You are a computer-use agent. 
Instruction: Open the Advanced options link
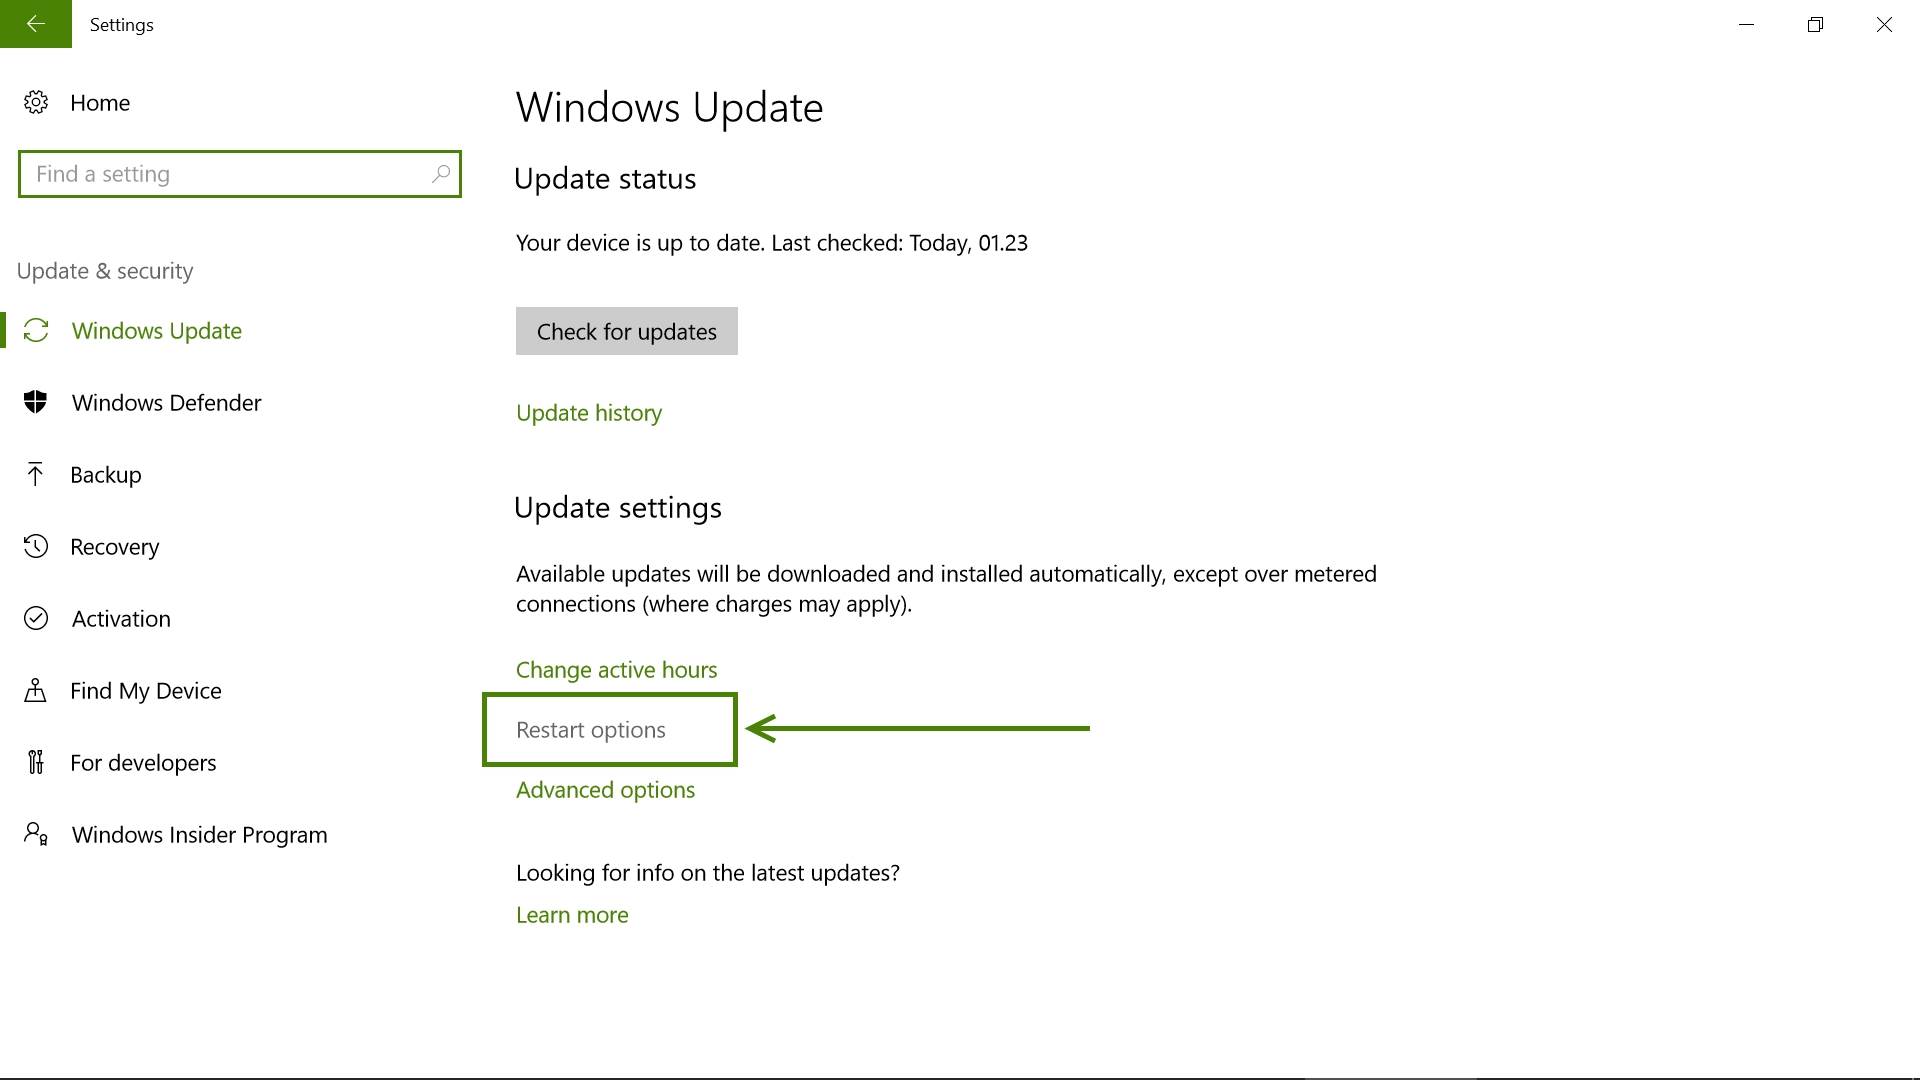click(605, 790)
